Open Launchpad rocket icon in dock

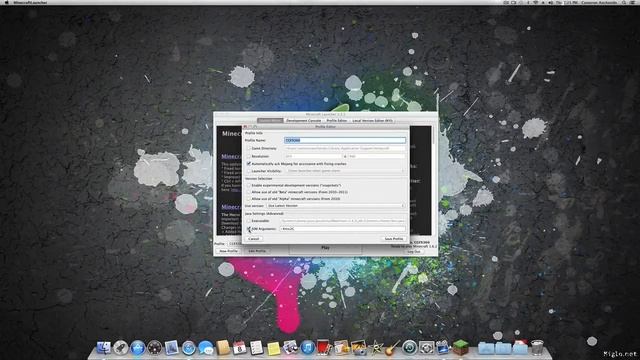coord(120,348)
